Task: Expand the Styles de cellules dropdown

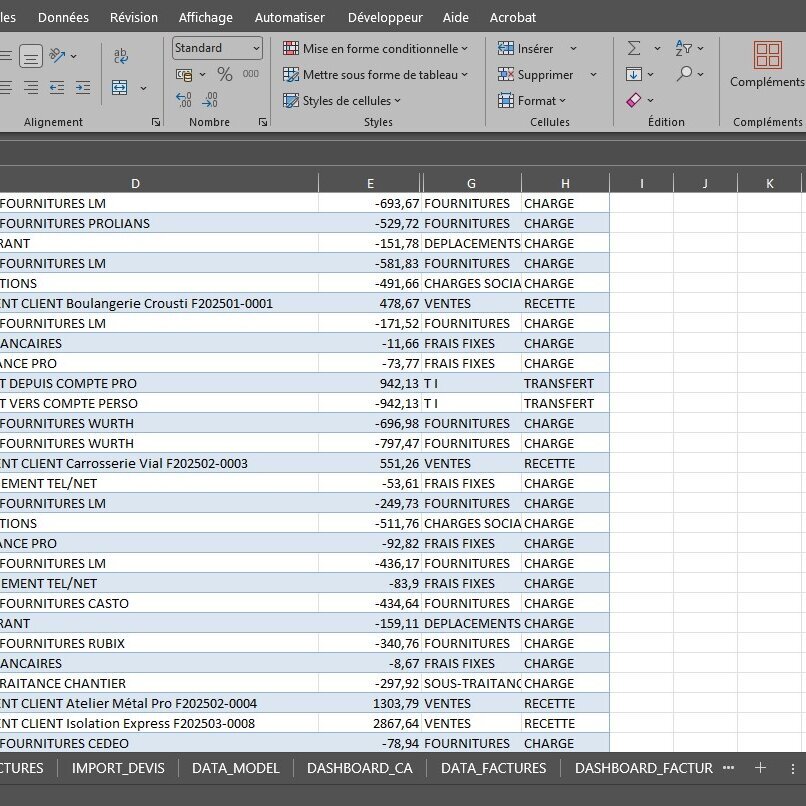Action: 342,101
